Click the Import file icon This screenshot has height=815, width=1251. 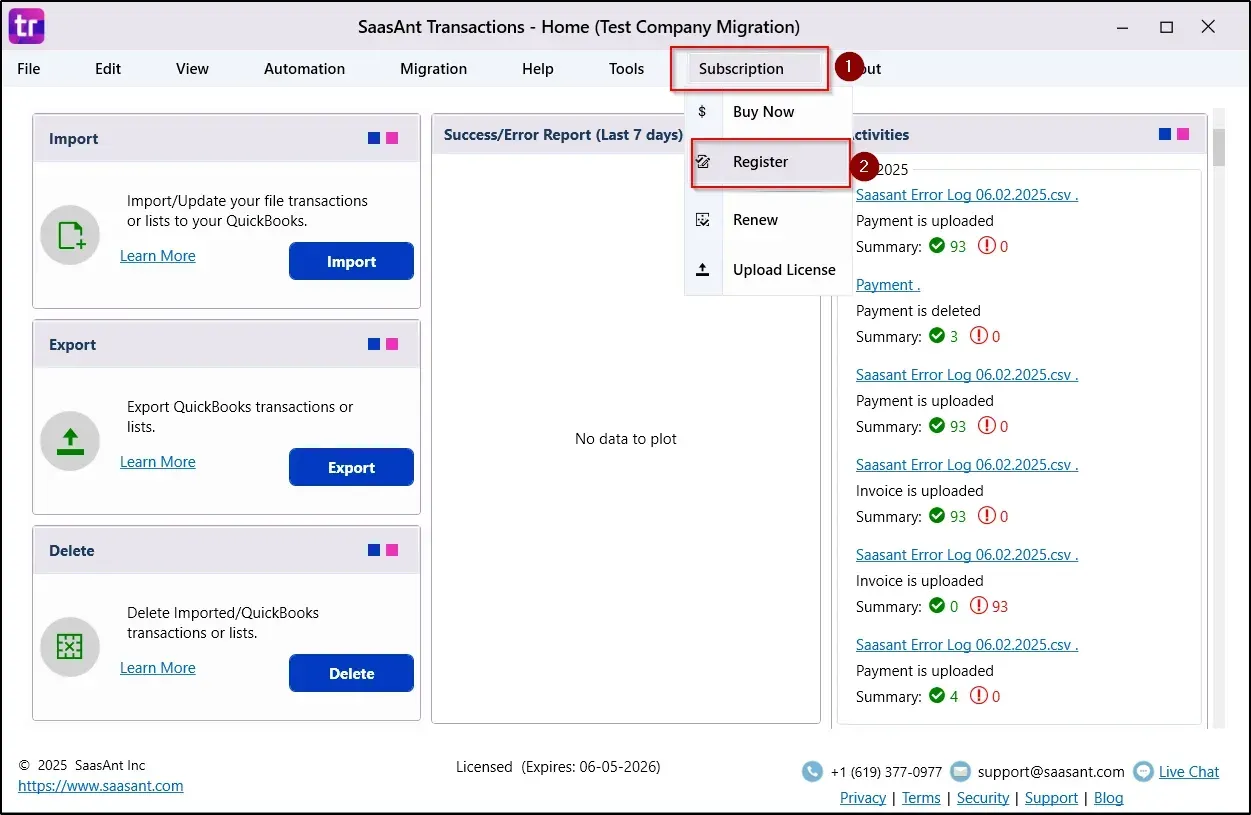point(70,236)
